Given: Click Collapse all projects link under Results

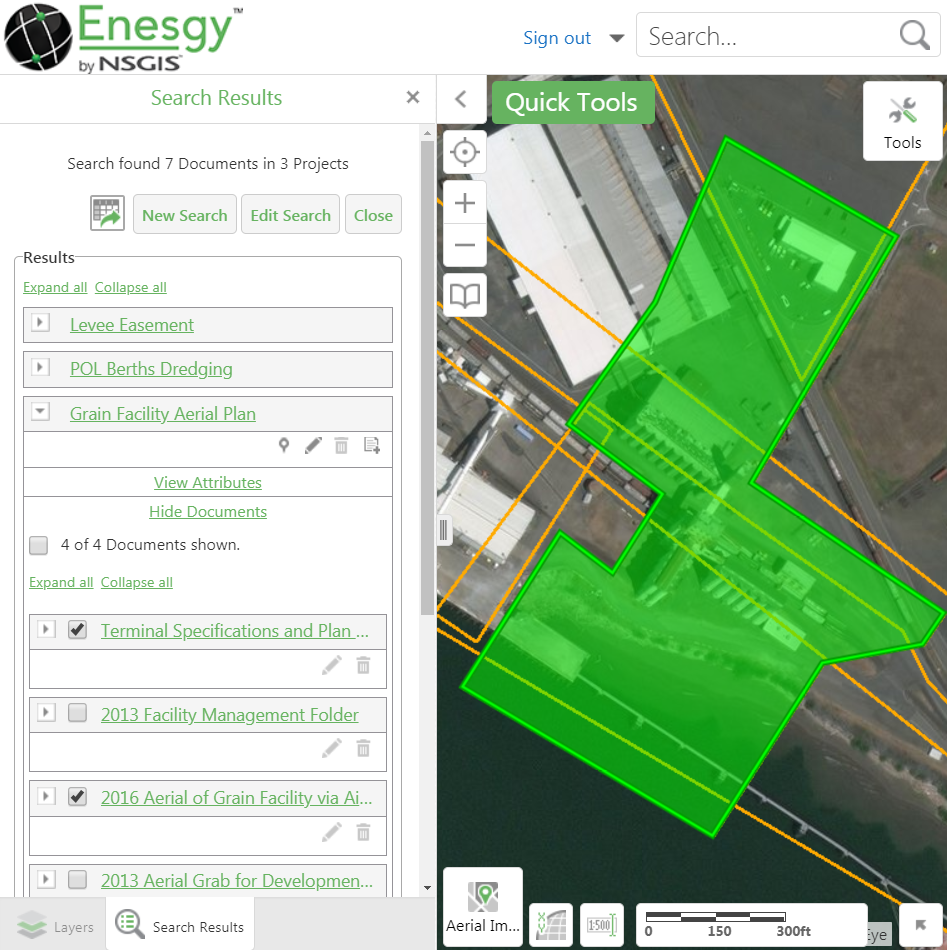Looking at the screenshot, I should click(x=131, y=287).
